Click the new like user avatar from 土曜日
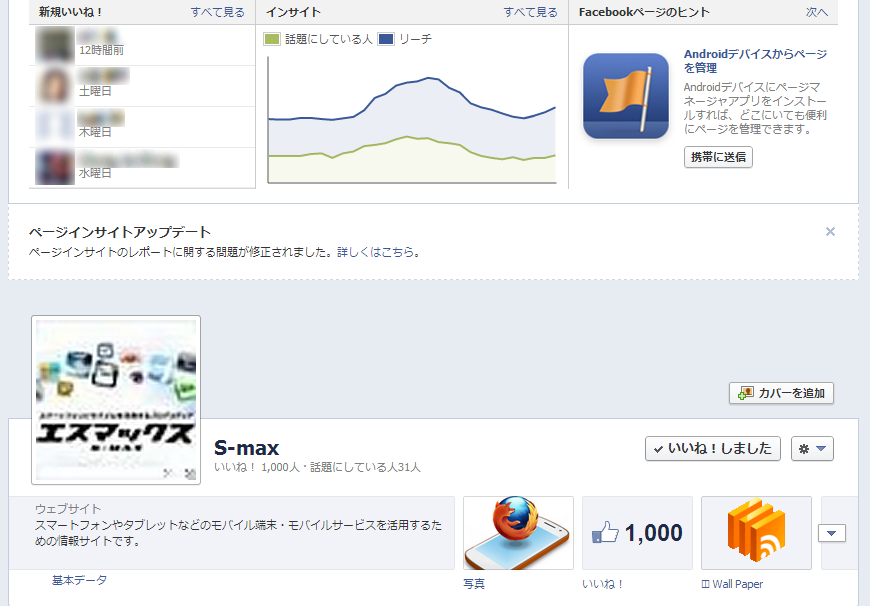Screen dimensions: 870x606 55,86
